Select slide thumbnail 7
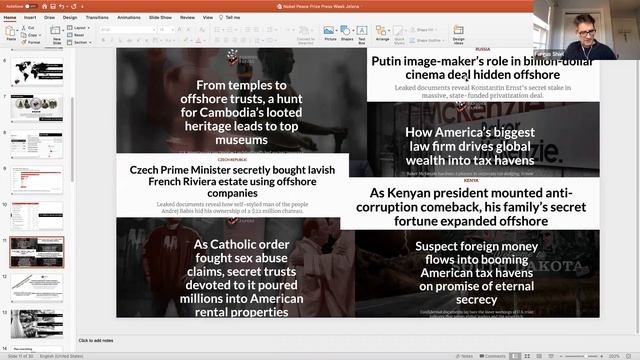The image size is (640, 360). [x=37, y=107]
